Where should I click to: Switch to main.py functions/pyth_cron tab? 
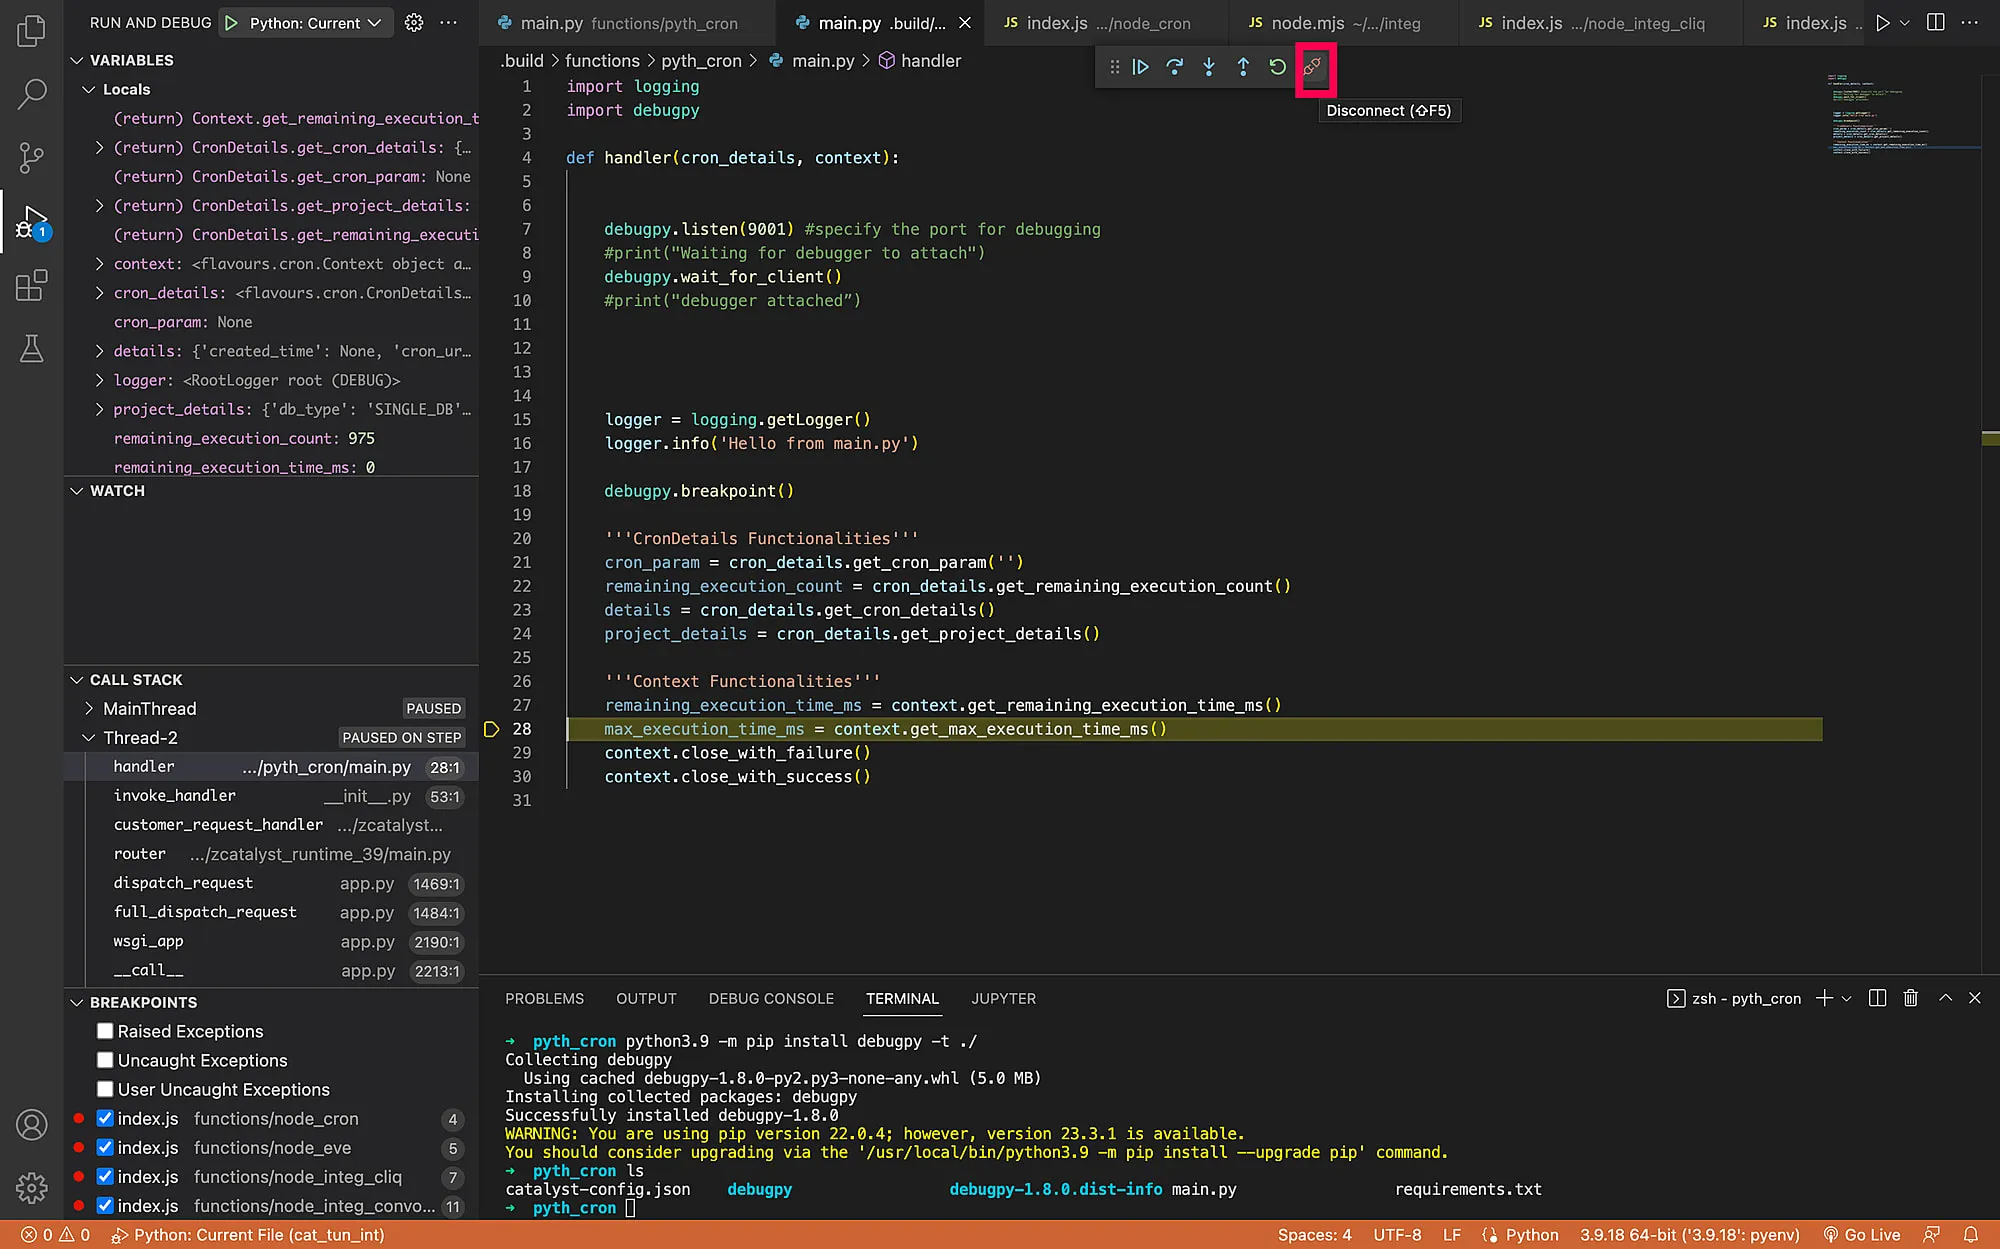[628, 23]
